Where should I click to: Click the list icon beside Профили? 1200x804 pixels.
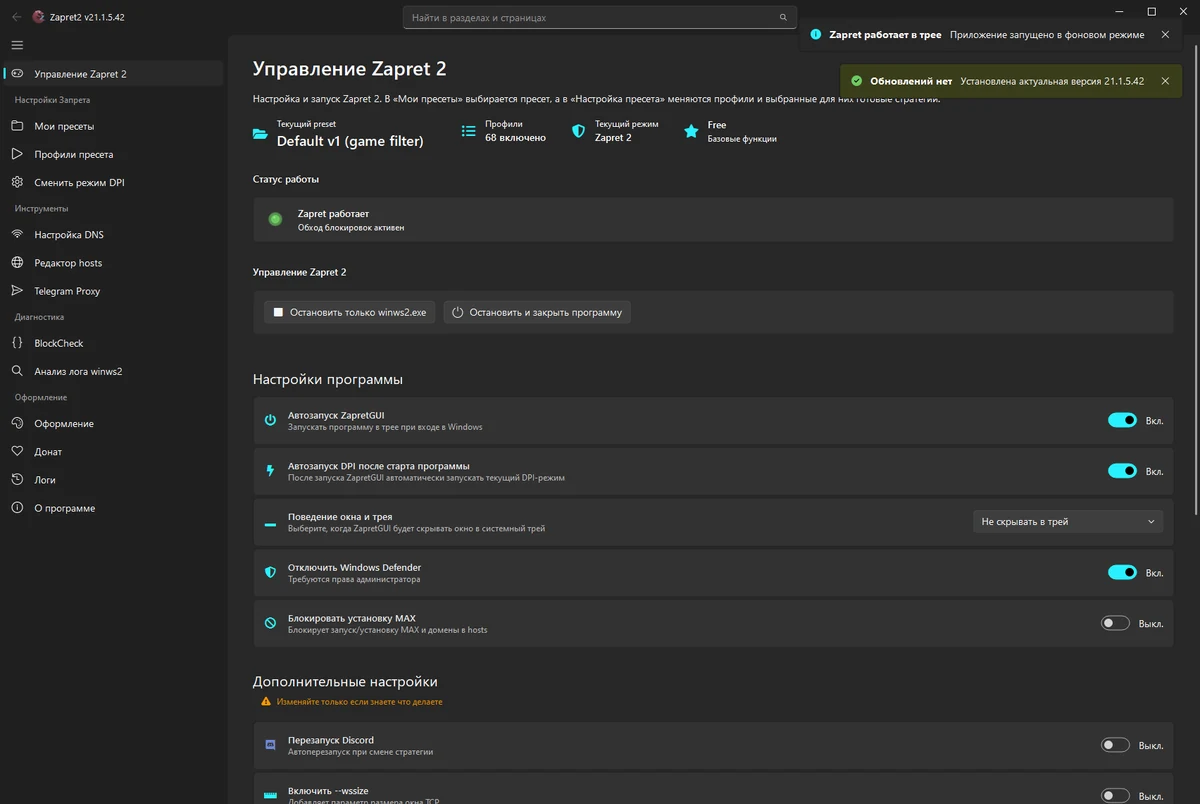469,131
